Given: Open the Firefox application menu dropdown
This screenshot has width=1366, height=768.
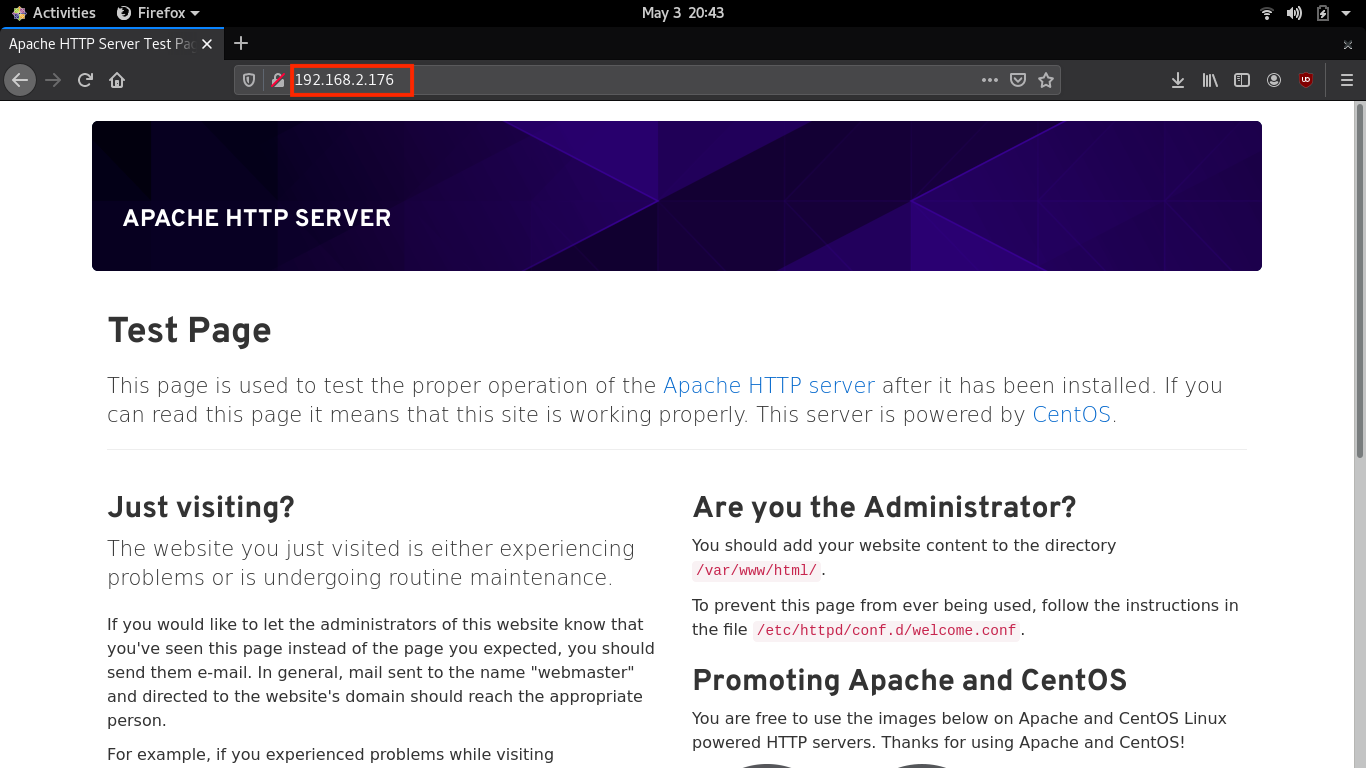Looking at the screenshot, I should [x=158, y=13].
